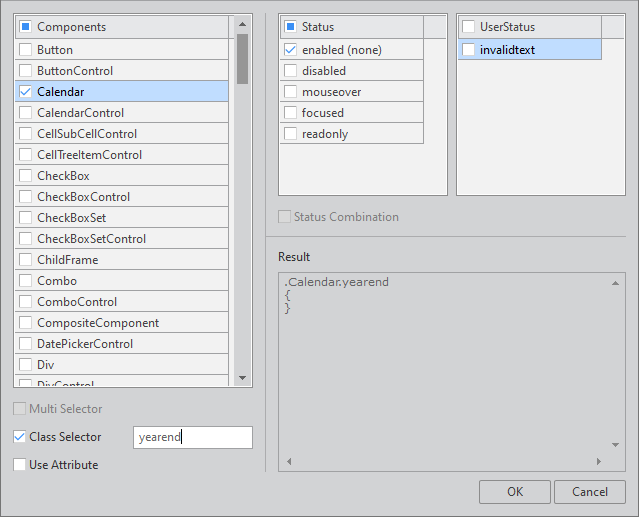Screen dimensions: 639x517
Task: Select the ComboControl checkbox
Action: (25, 302)
